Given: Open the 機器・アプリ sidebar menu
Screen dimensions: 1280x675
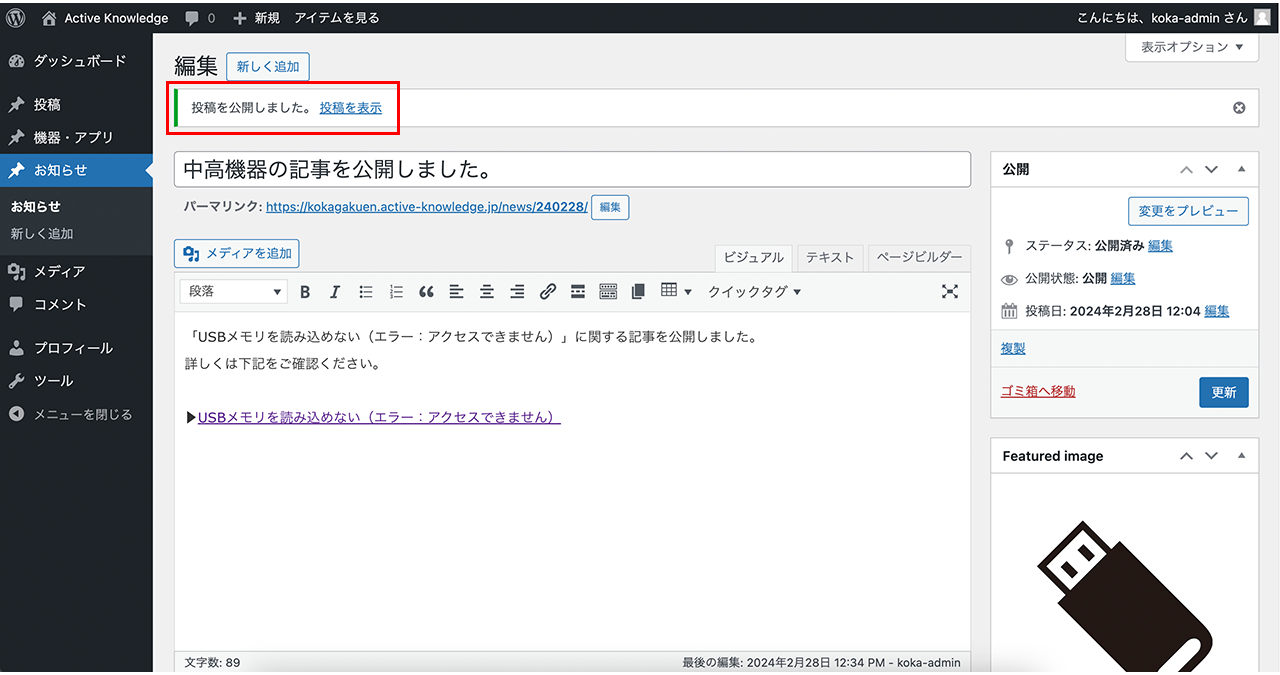Looking at the screenshot, I should 76,138.
